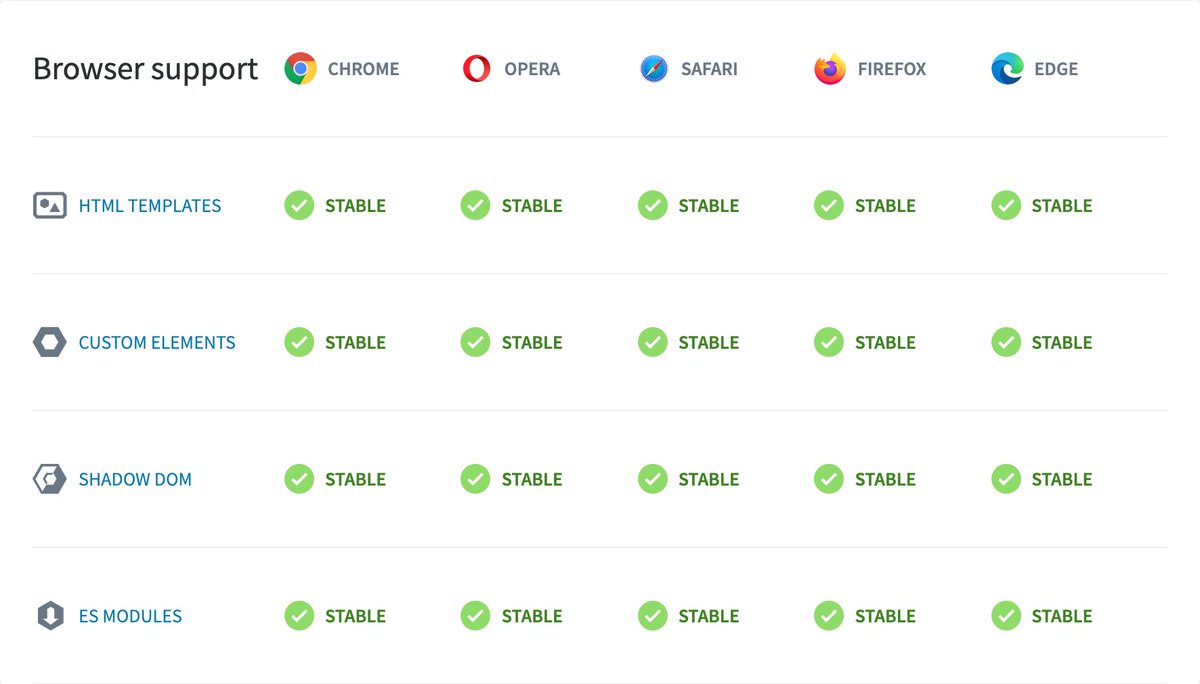Image resolution: width=1200 pixels, height=684 pixels.
Task: Click Safari's green checkmark for Custom Elements
Action: coord(653,343)
